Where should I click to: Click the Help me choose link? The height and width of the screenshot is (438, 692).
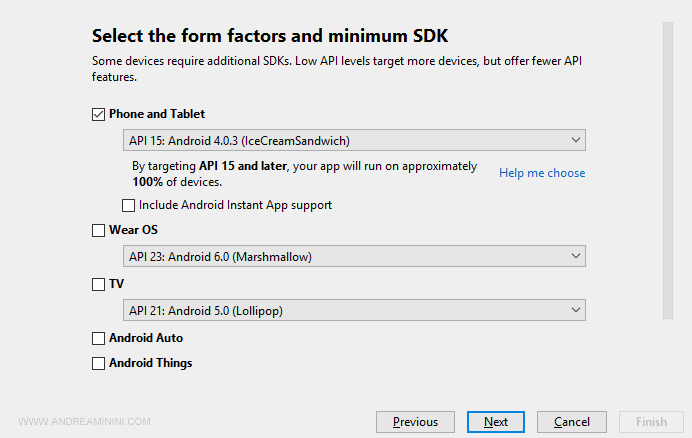point(542,173)
